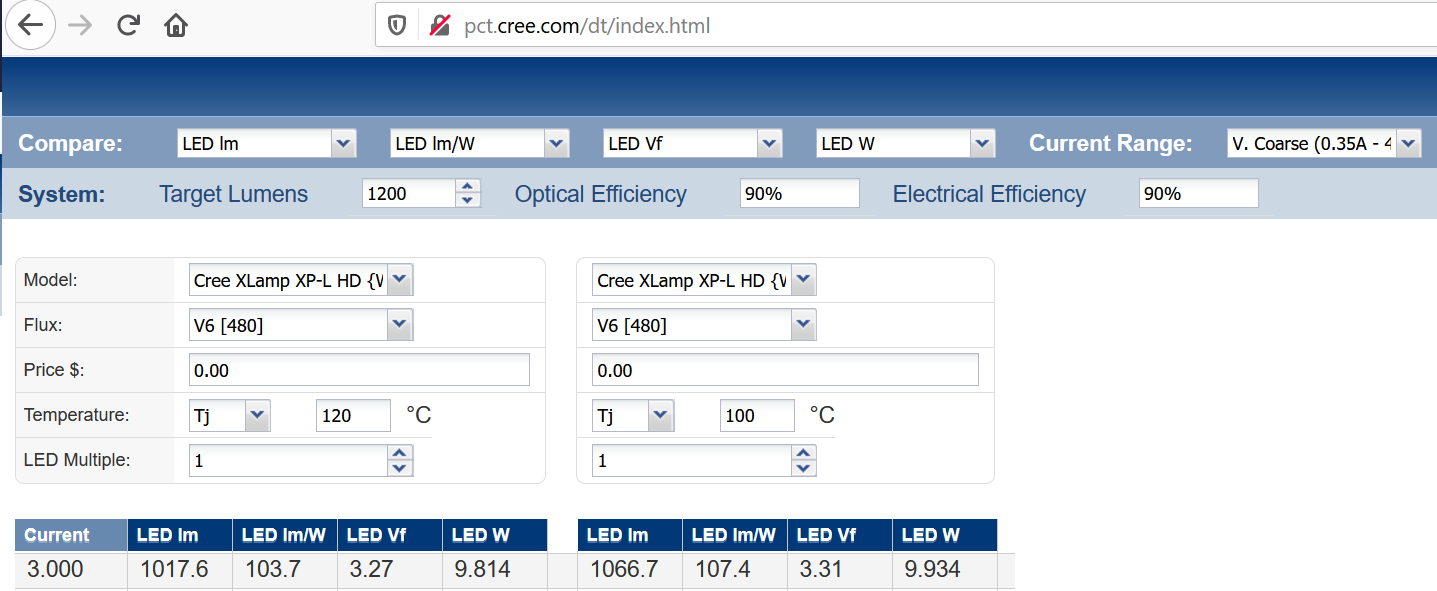The height and width of the screenshot is (591, 1437).
Task: Click the first table's LED lm/W header
Action: tap(285, 535)
